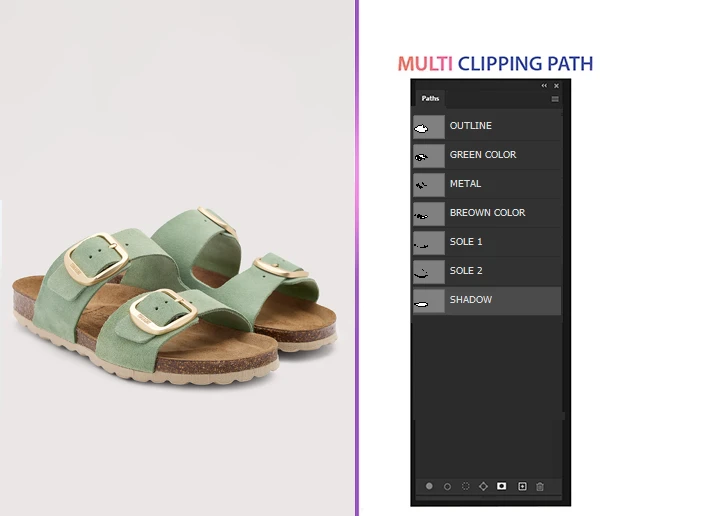Select the GREEN COLOR path
This screenshot has height=516, width=725.
[483, 155]
